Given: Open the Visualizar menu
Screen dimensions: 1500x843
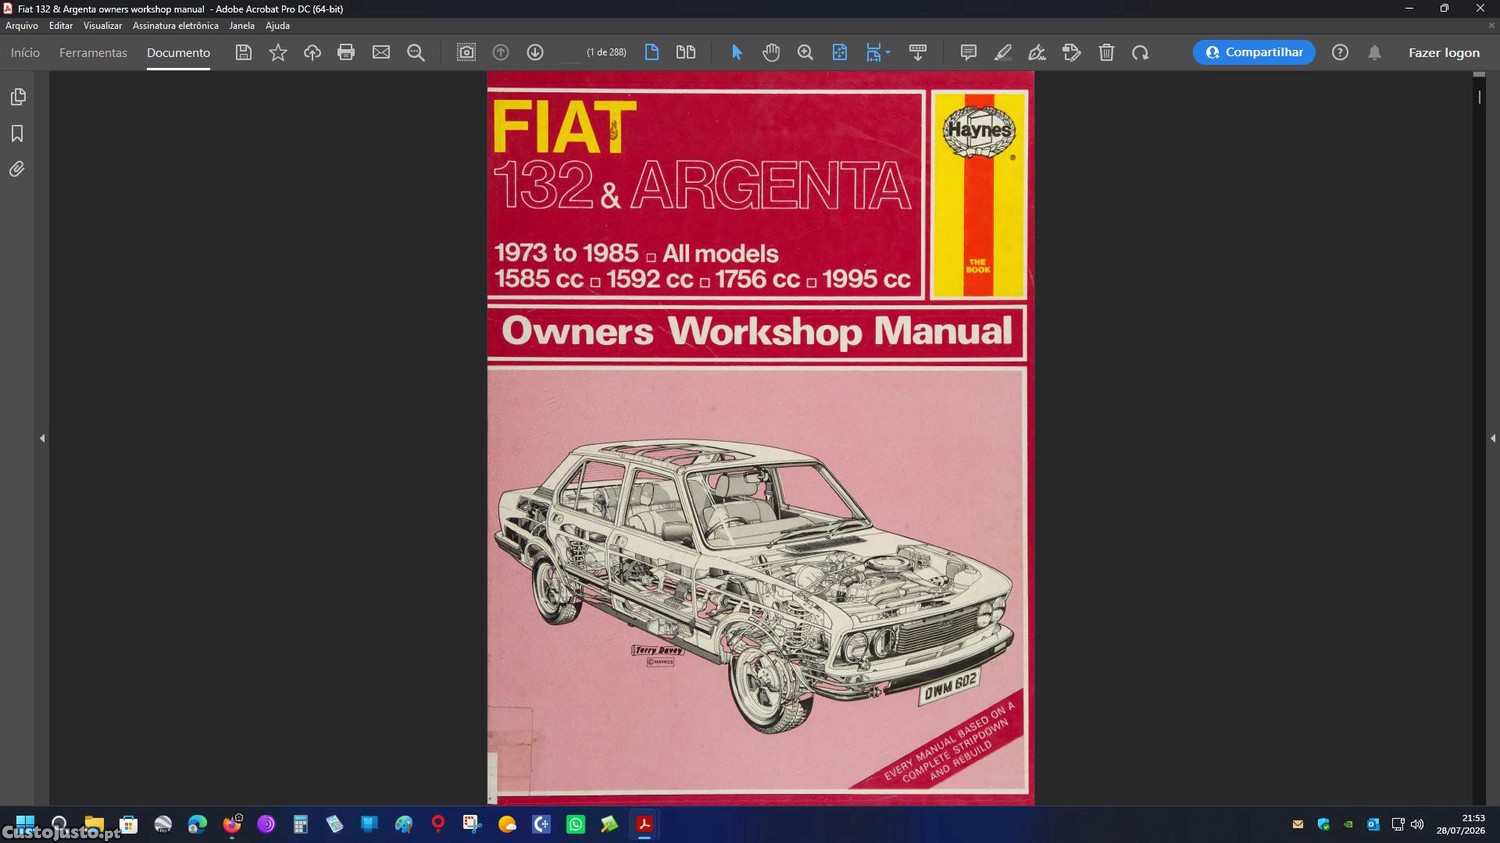Looking at the screenshot, I should pyautogui.click(x=103, y=25).
